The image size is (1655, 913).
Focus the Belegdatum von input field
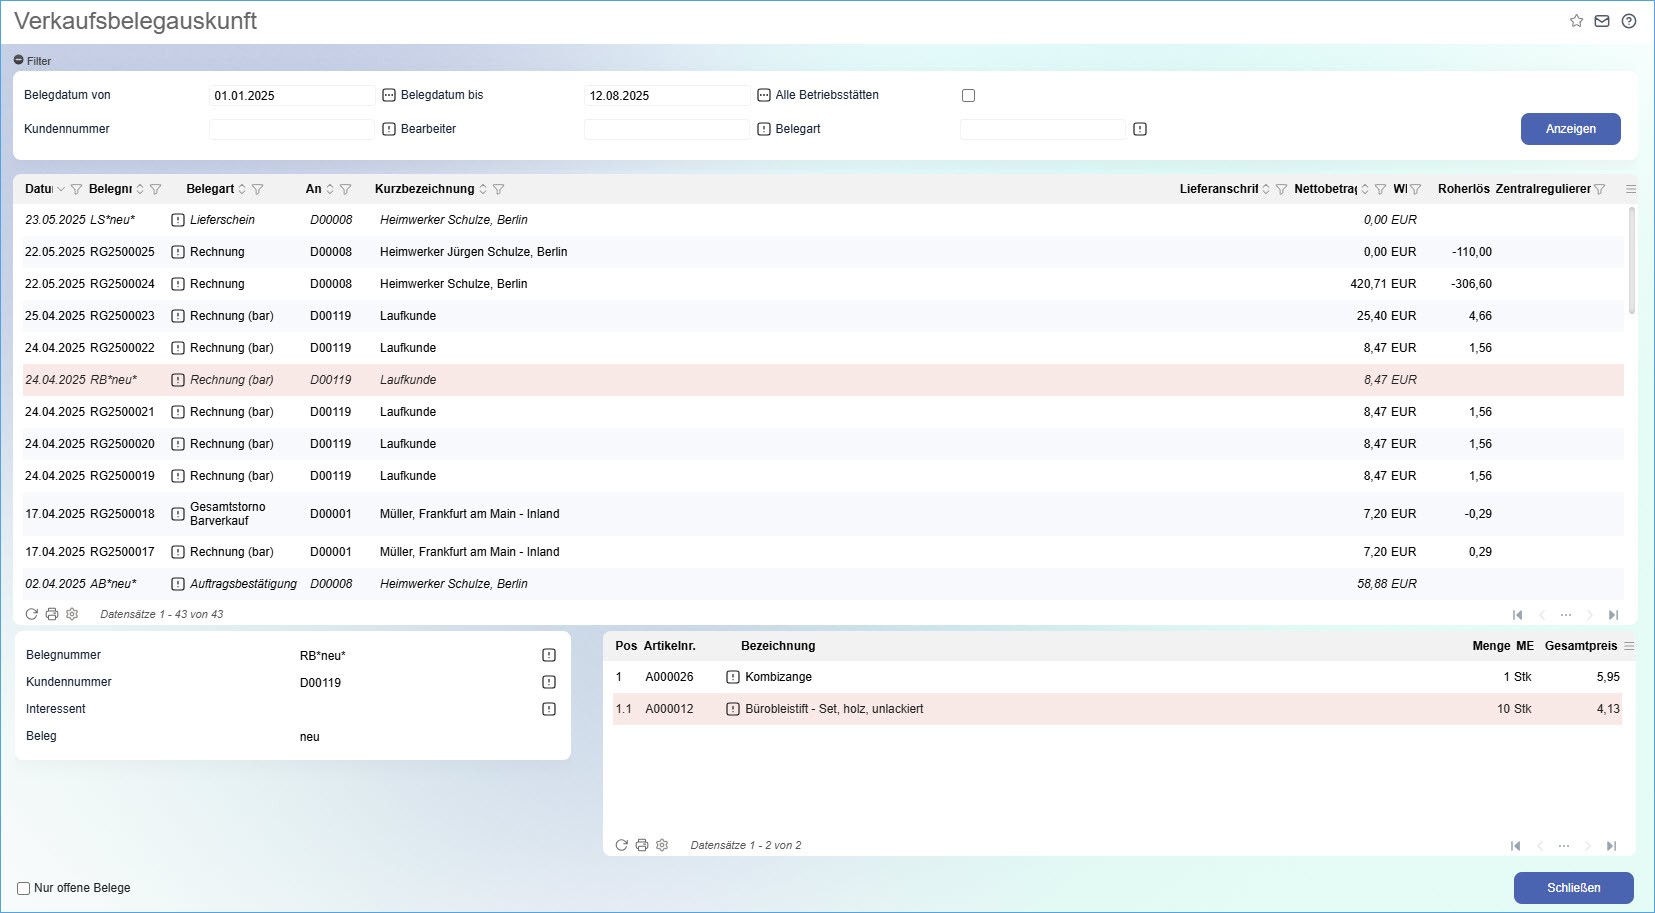[x=292, y=95]
